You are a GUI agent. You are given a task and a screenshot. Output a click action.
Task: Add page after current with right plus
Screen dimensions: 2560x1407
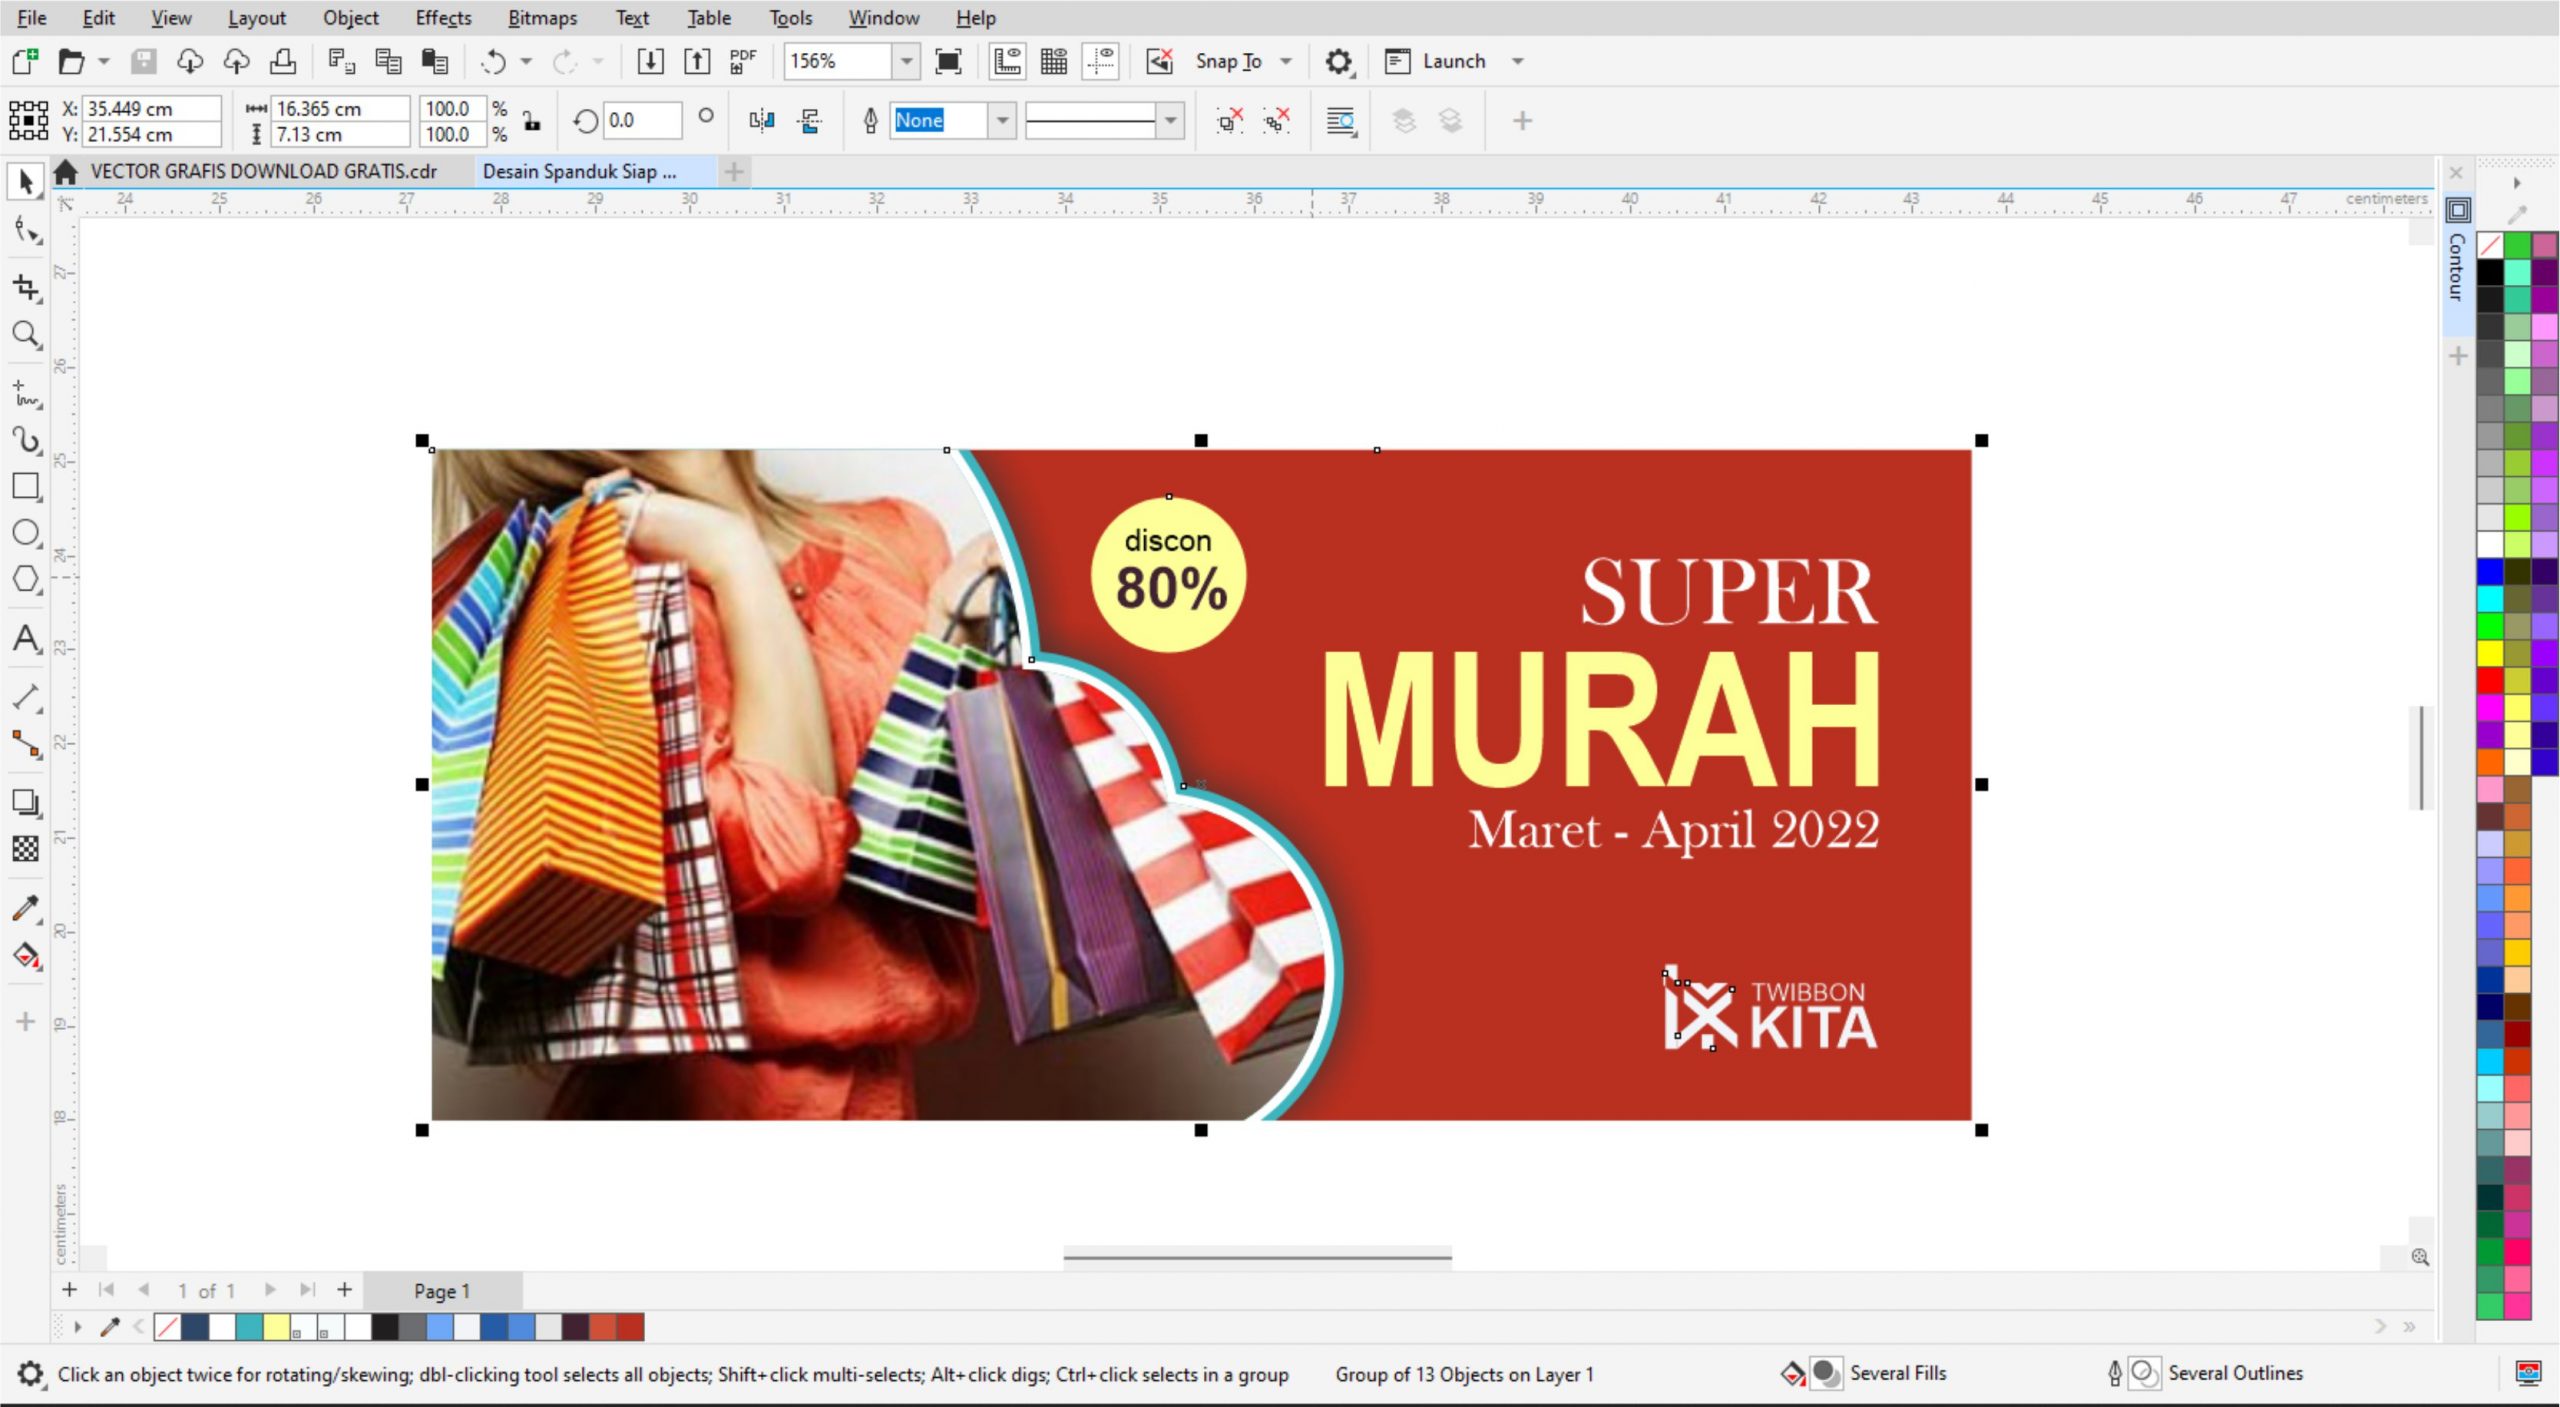[x=344, y=1290]
